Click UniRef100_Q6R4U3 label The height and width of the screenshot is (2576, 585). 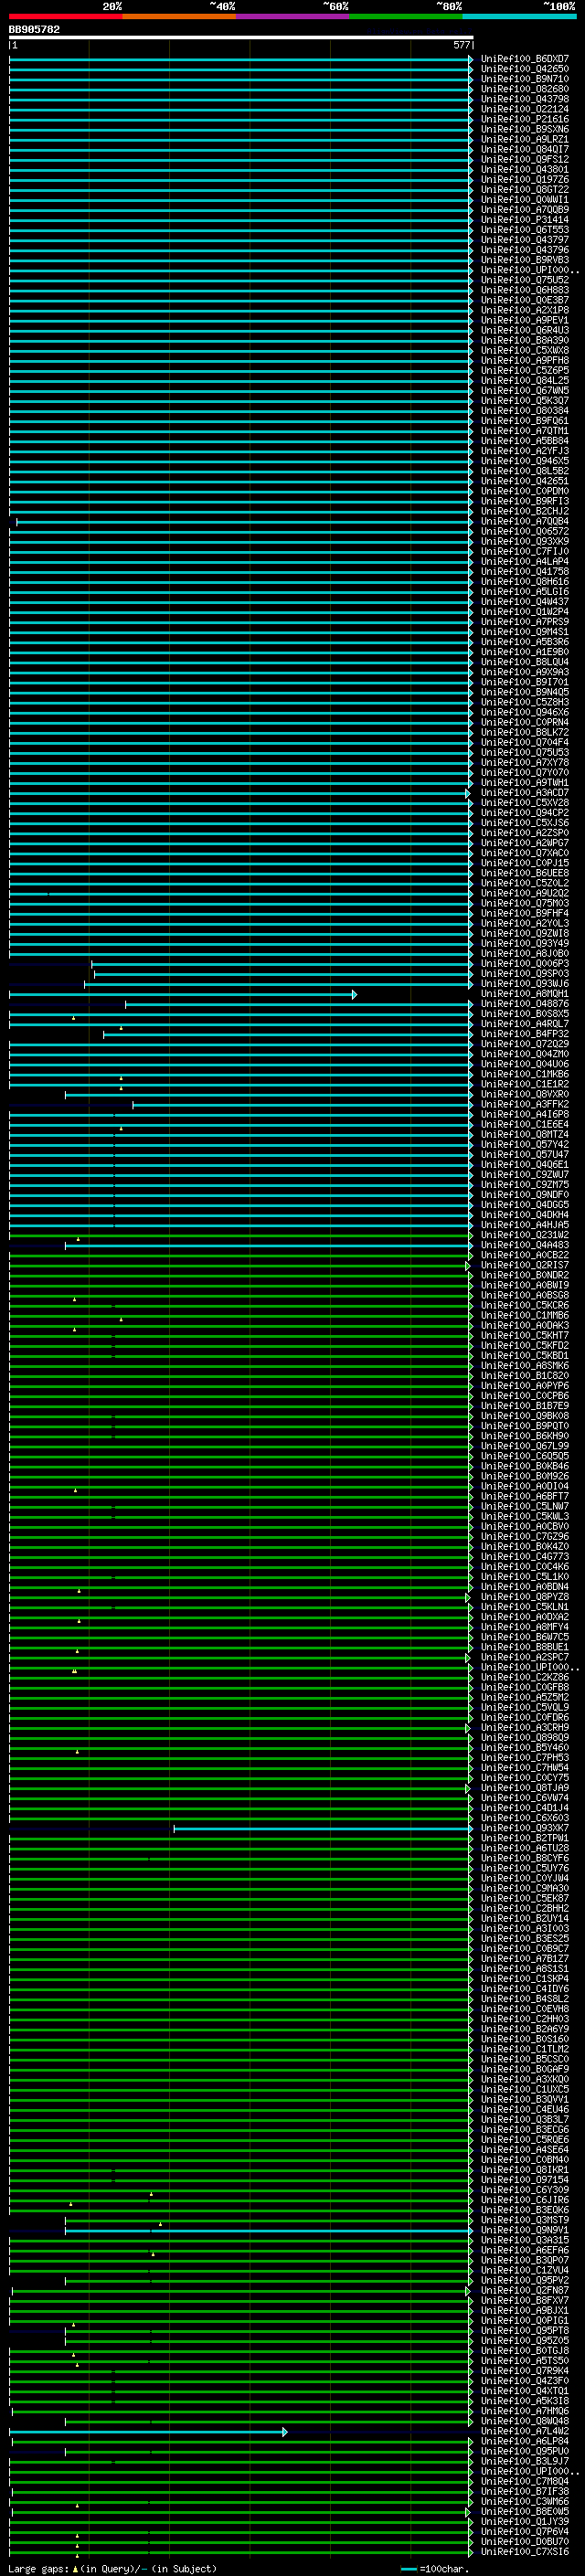pyautogui.click(x=525, y=331)
